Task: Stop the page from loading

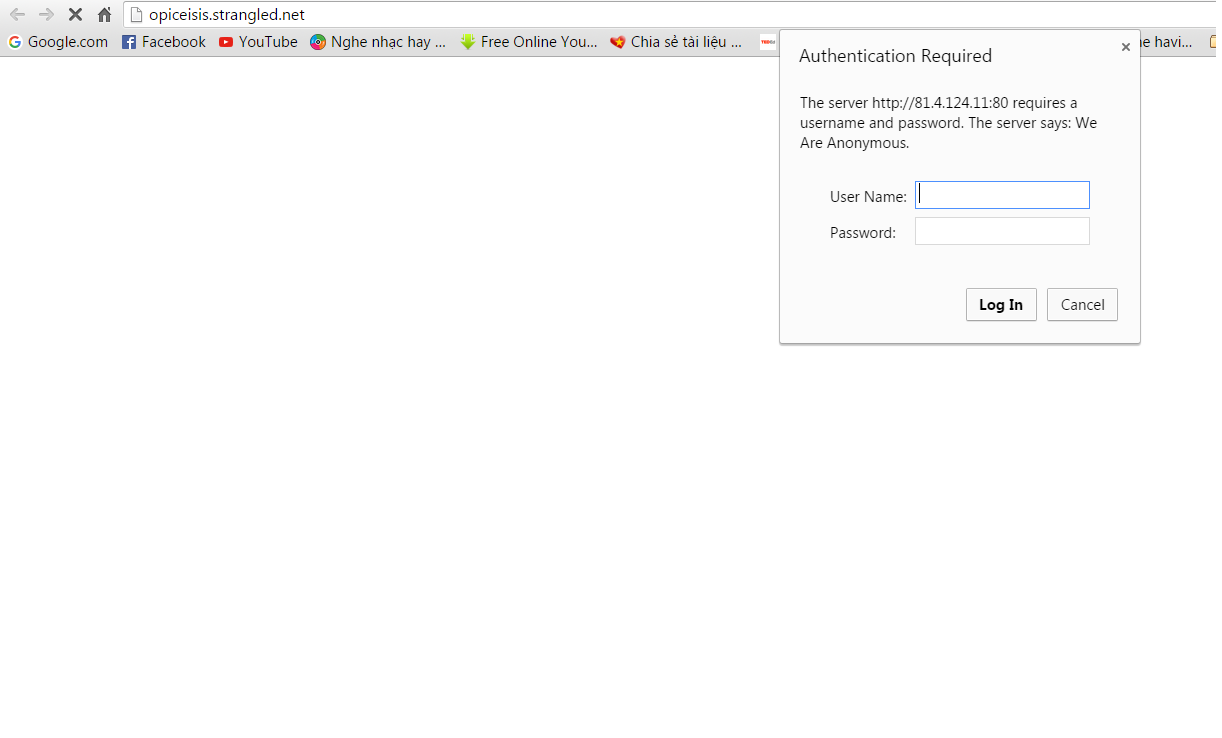Action: (x=75, y=15)
